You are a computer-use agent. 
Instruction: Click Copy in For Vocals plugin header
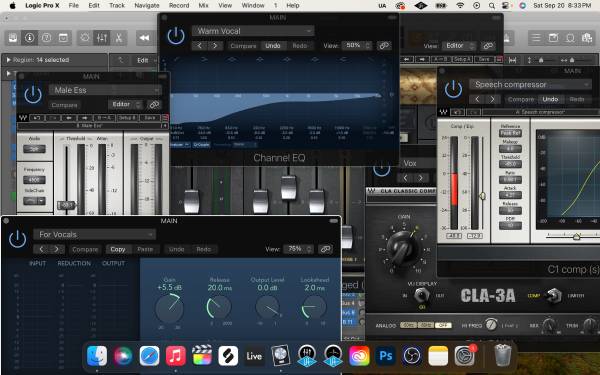(x=118, y=249)
